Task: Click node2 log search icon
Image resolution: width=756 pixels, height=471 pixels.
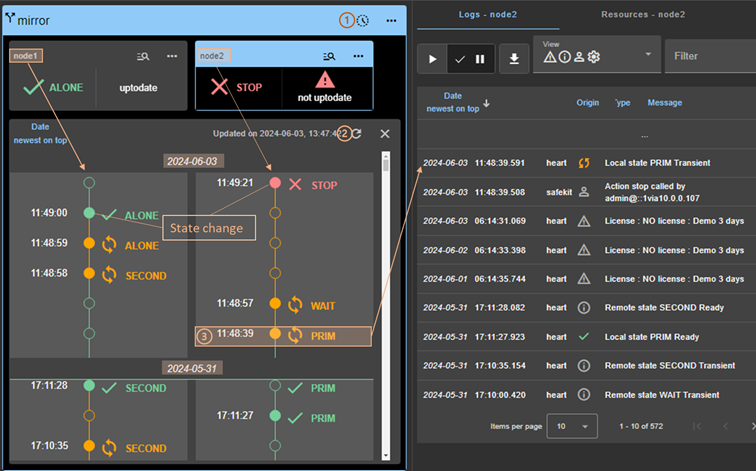Action: (328, 57)
